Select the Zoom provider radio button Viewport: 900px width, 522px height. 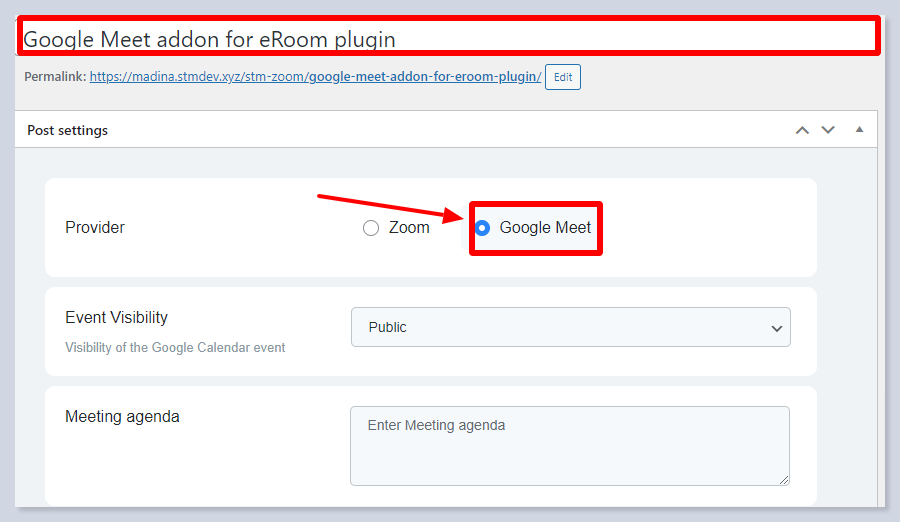pyautogui.click(x=371, y=228)
